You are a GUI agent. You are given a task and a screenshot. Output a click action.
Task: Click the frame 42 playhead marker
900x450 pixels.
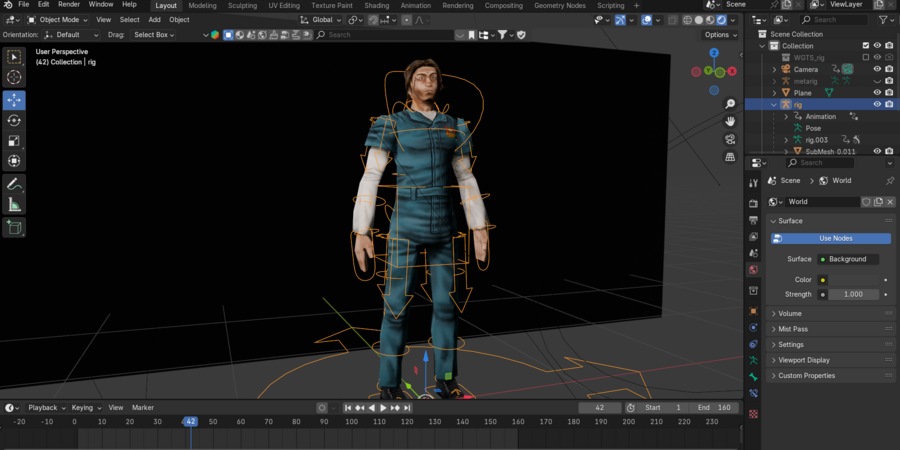pyautogui.click(x=191, y=421)
